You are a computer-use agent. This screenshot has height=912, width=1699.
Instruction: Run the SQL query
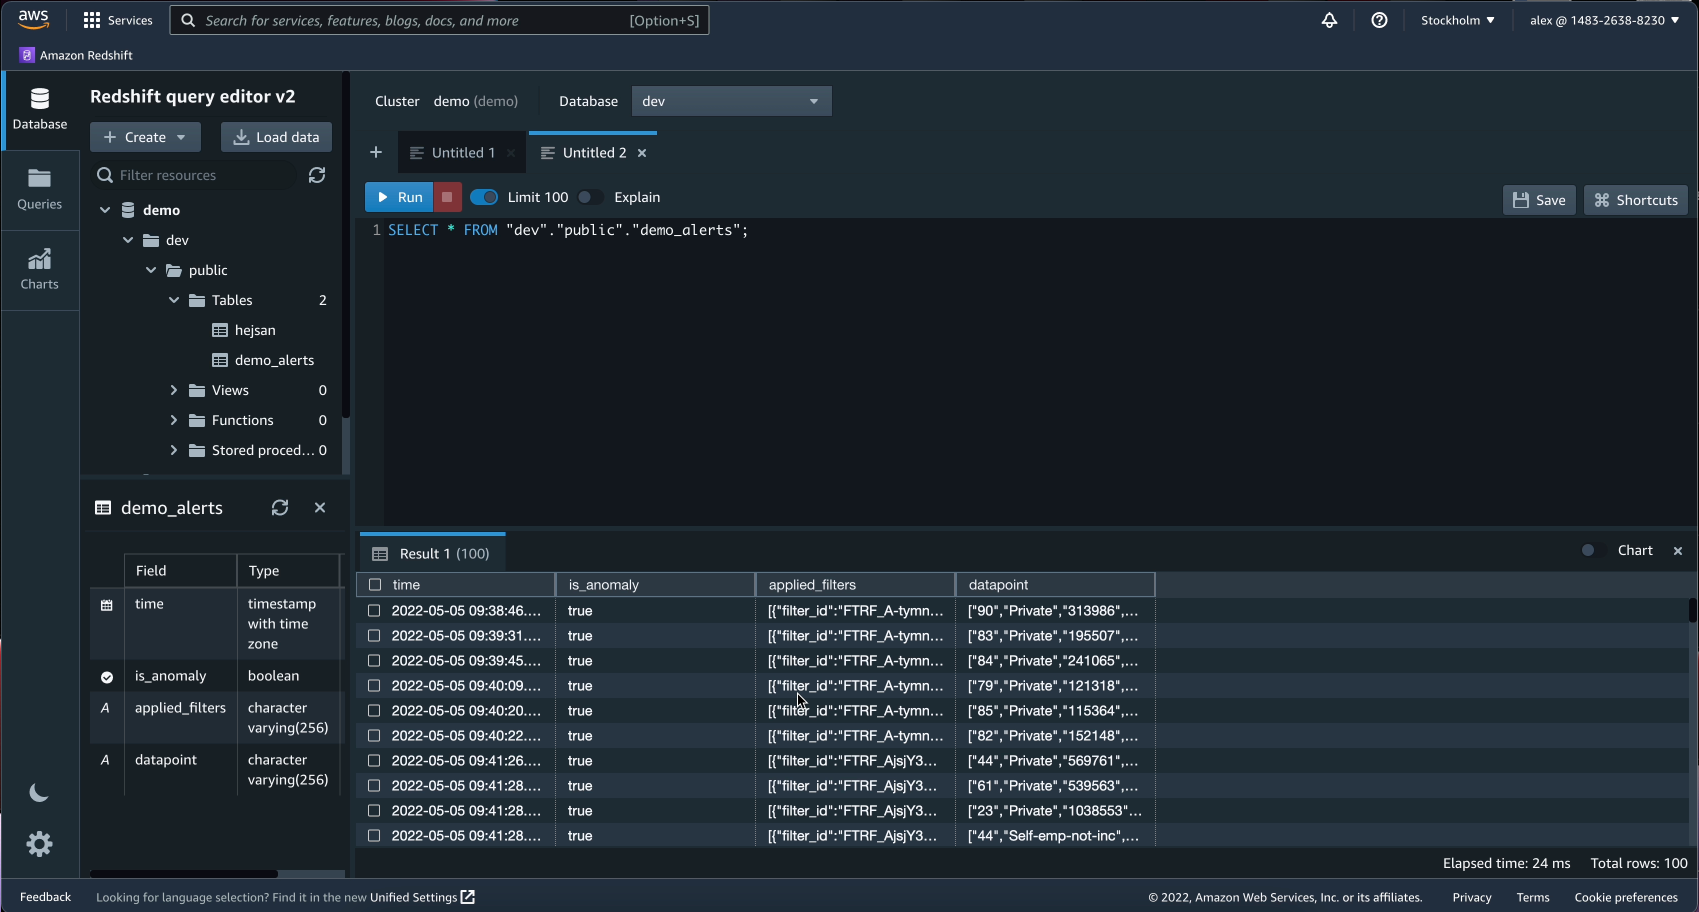coord(399,197)
